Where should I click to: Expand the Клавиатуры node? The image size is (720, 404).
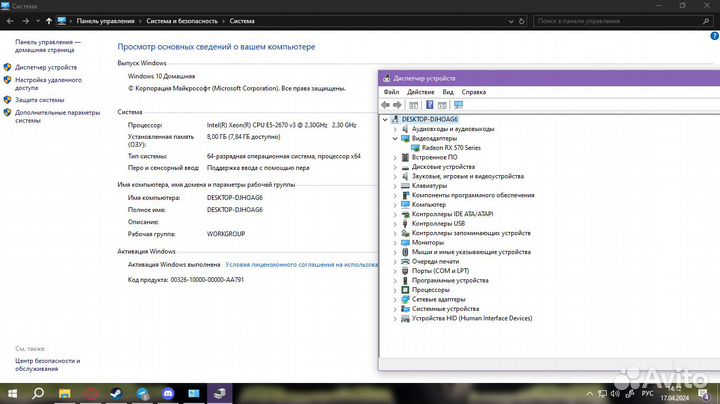tap(395, 186)
